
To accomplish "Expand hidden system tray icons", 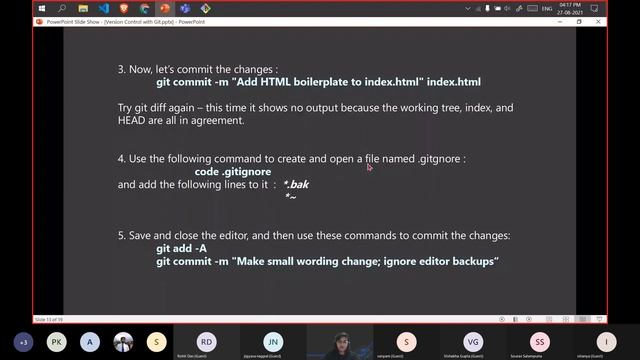I will [468, 9].
